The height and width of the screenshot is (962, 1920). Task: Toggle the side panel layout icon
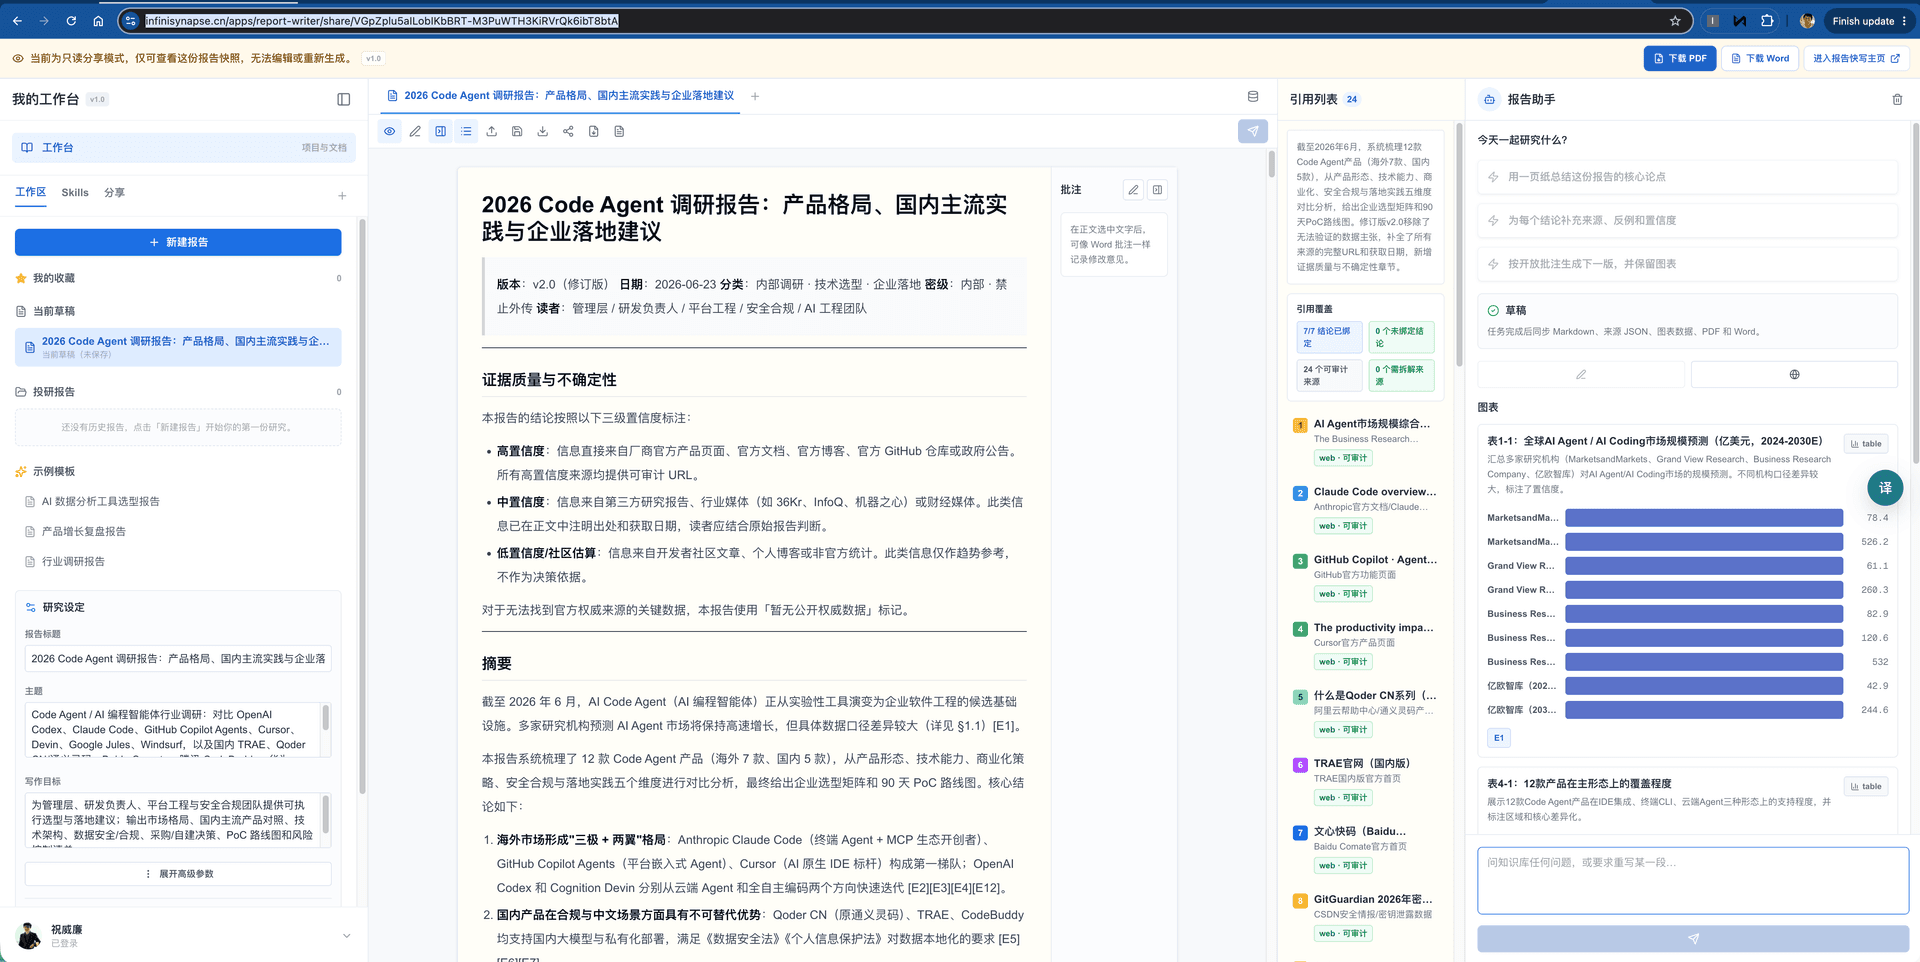pyautogui.click(x=441, y=131)
